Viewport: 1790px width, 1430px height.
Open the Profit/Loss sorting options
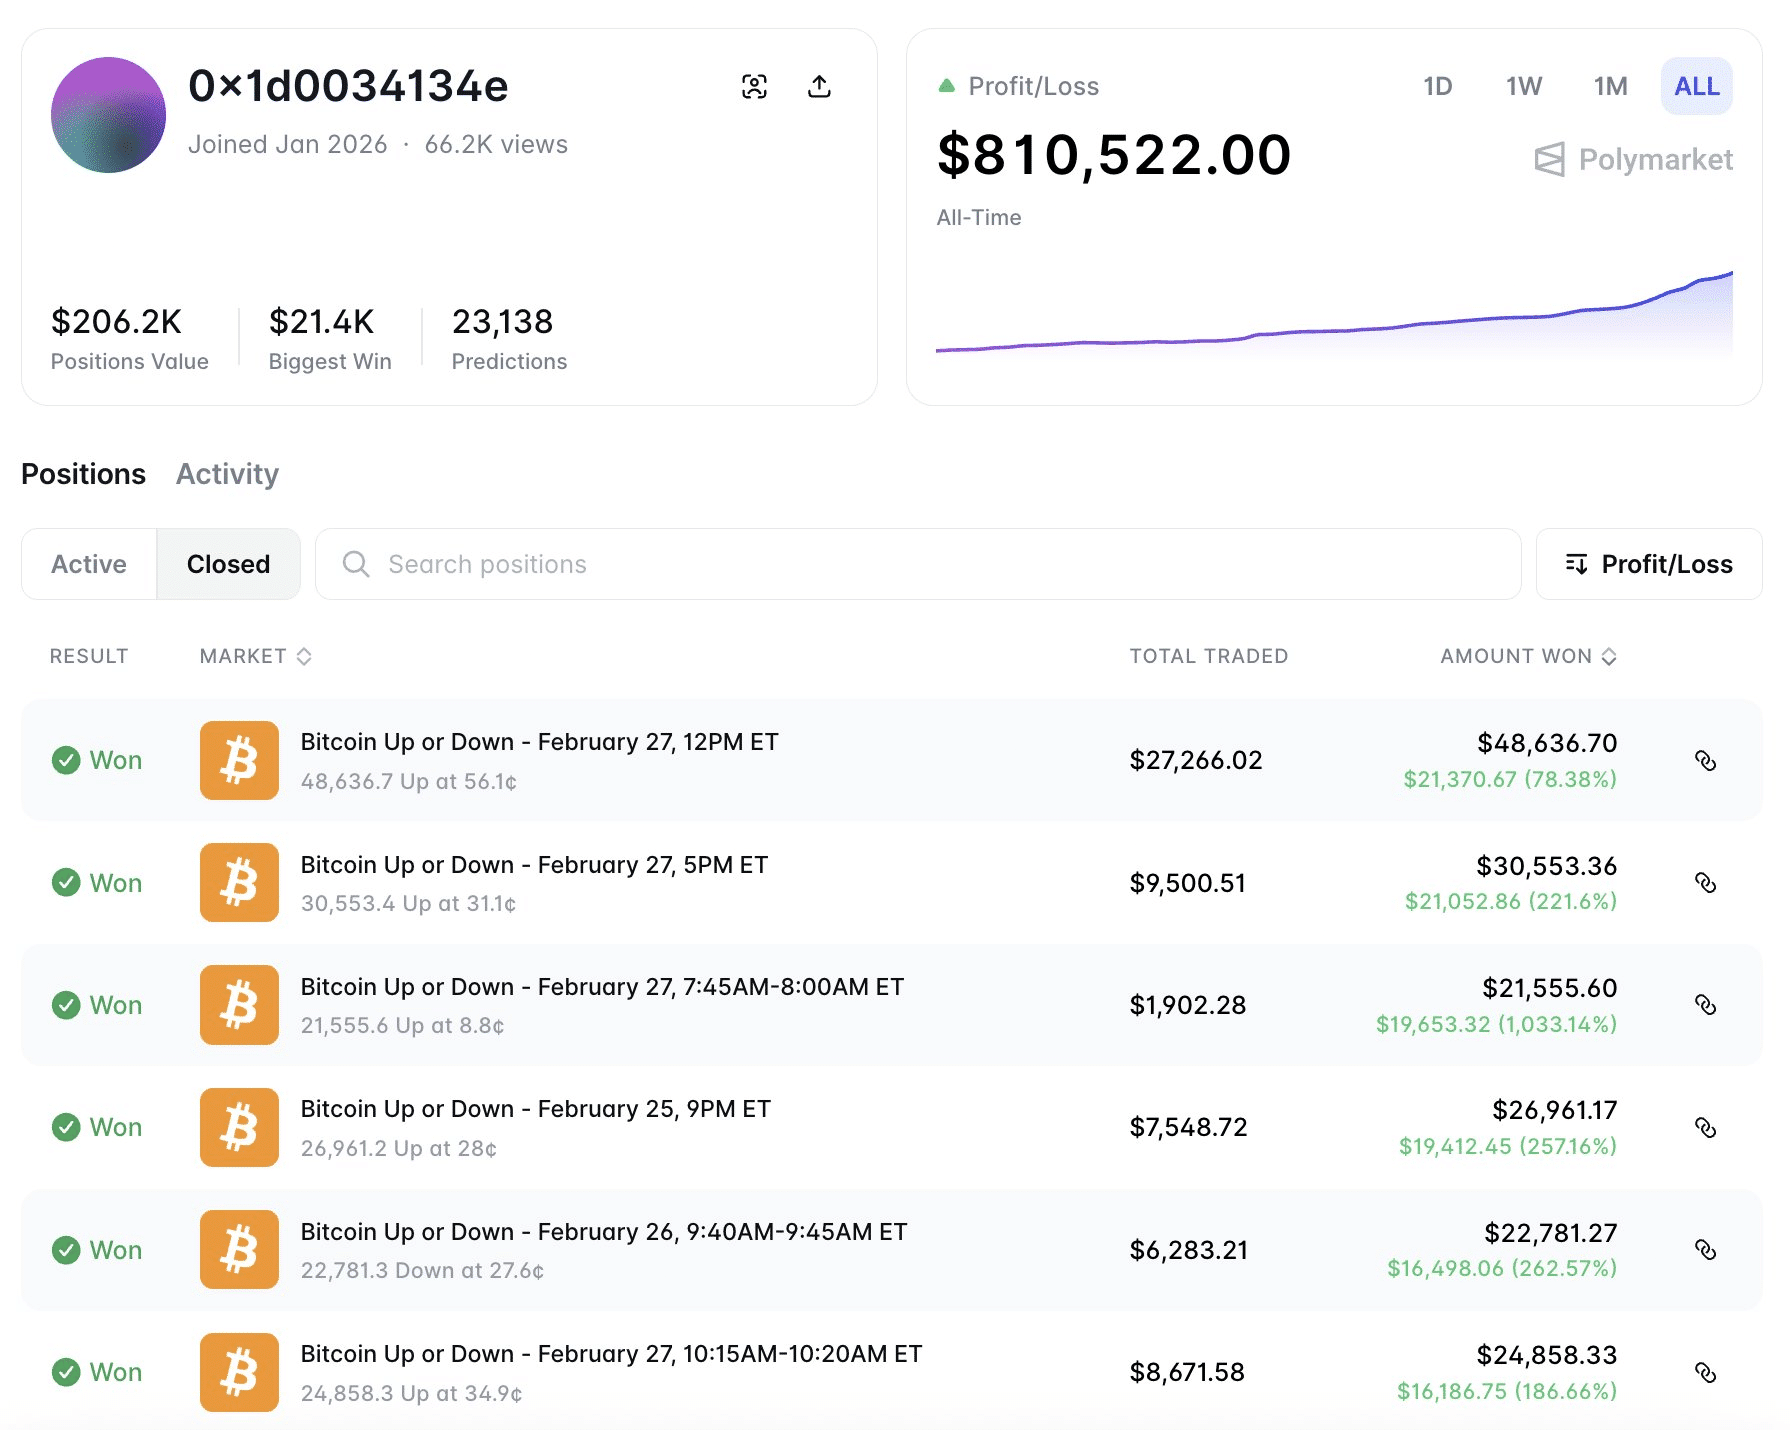tap(1648, 564)
